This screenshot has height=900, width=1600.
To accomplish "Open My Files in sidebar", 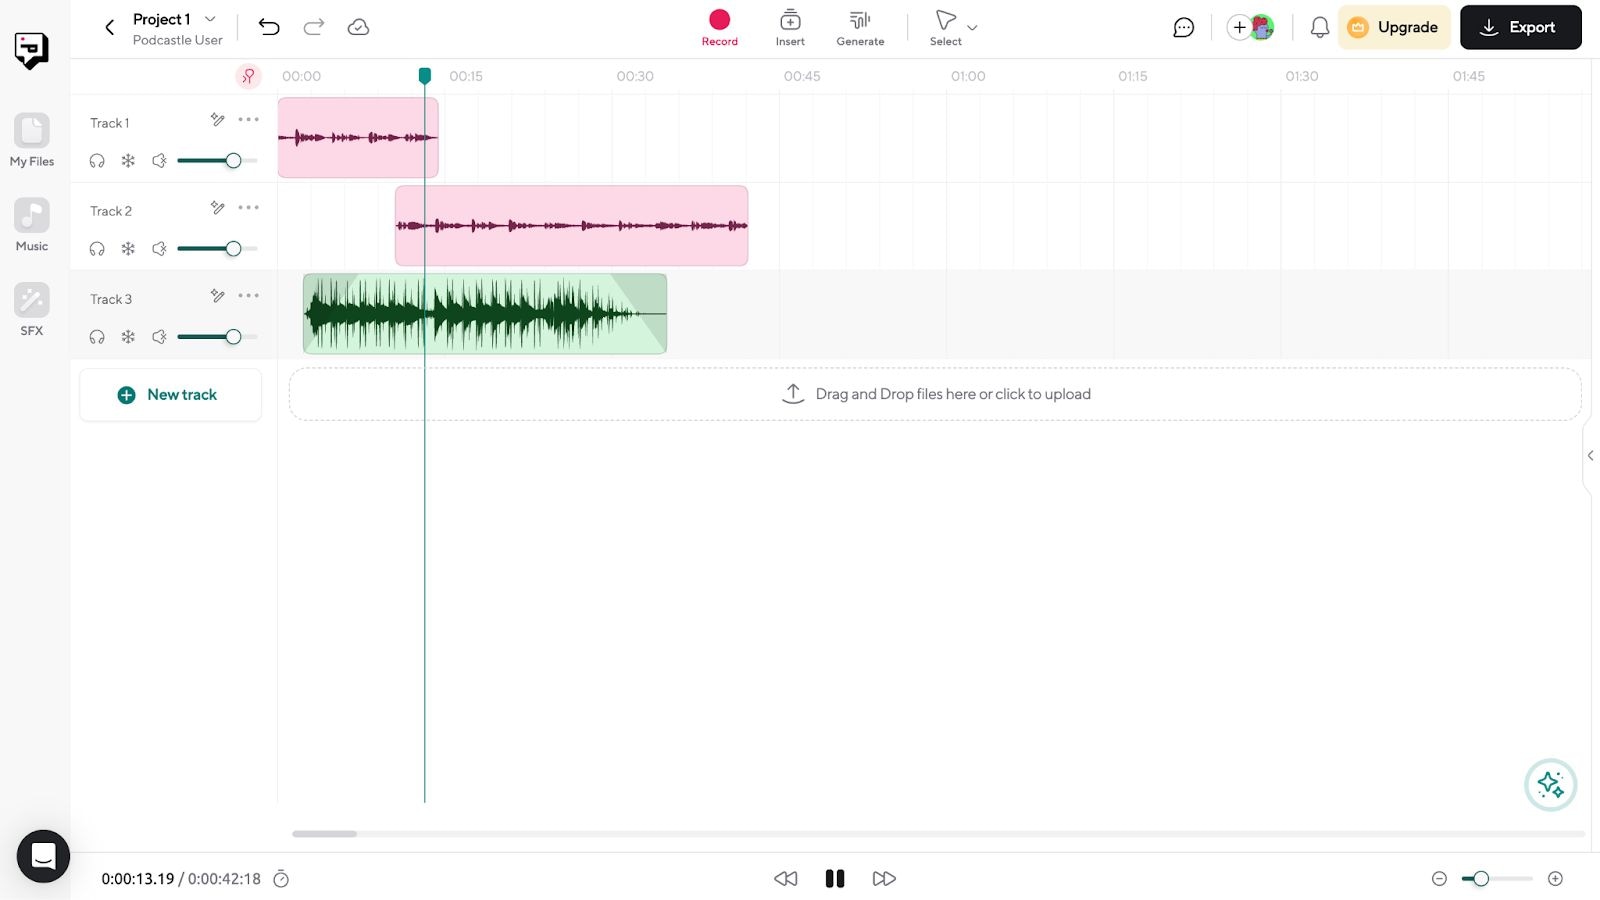I will (x=32, y=140).
